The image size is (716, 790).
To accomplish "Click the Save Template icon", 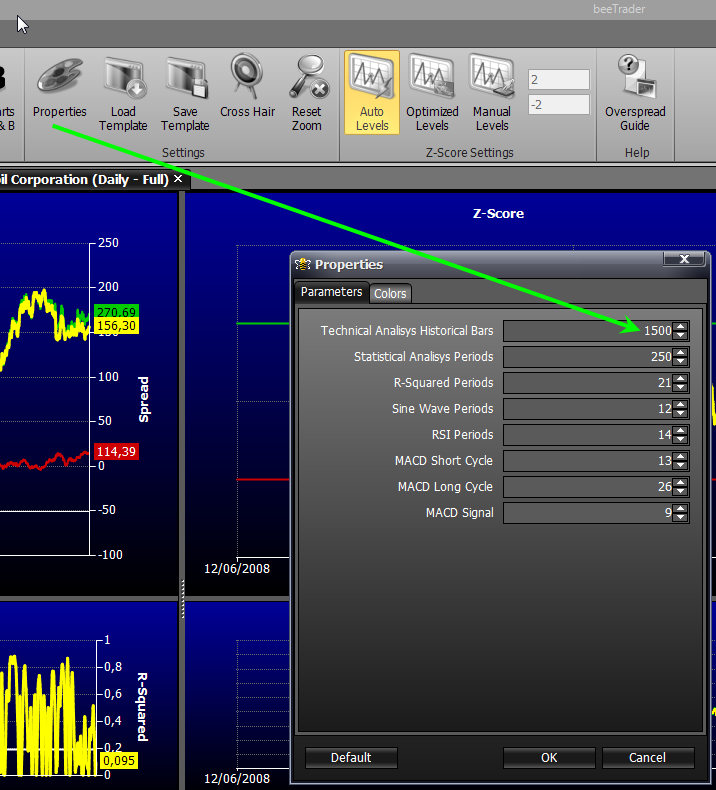I will 185,78.
